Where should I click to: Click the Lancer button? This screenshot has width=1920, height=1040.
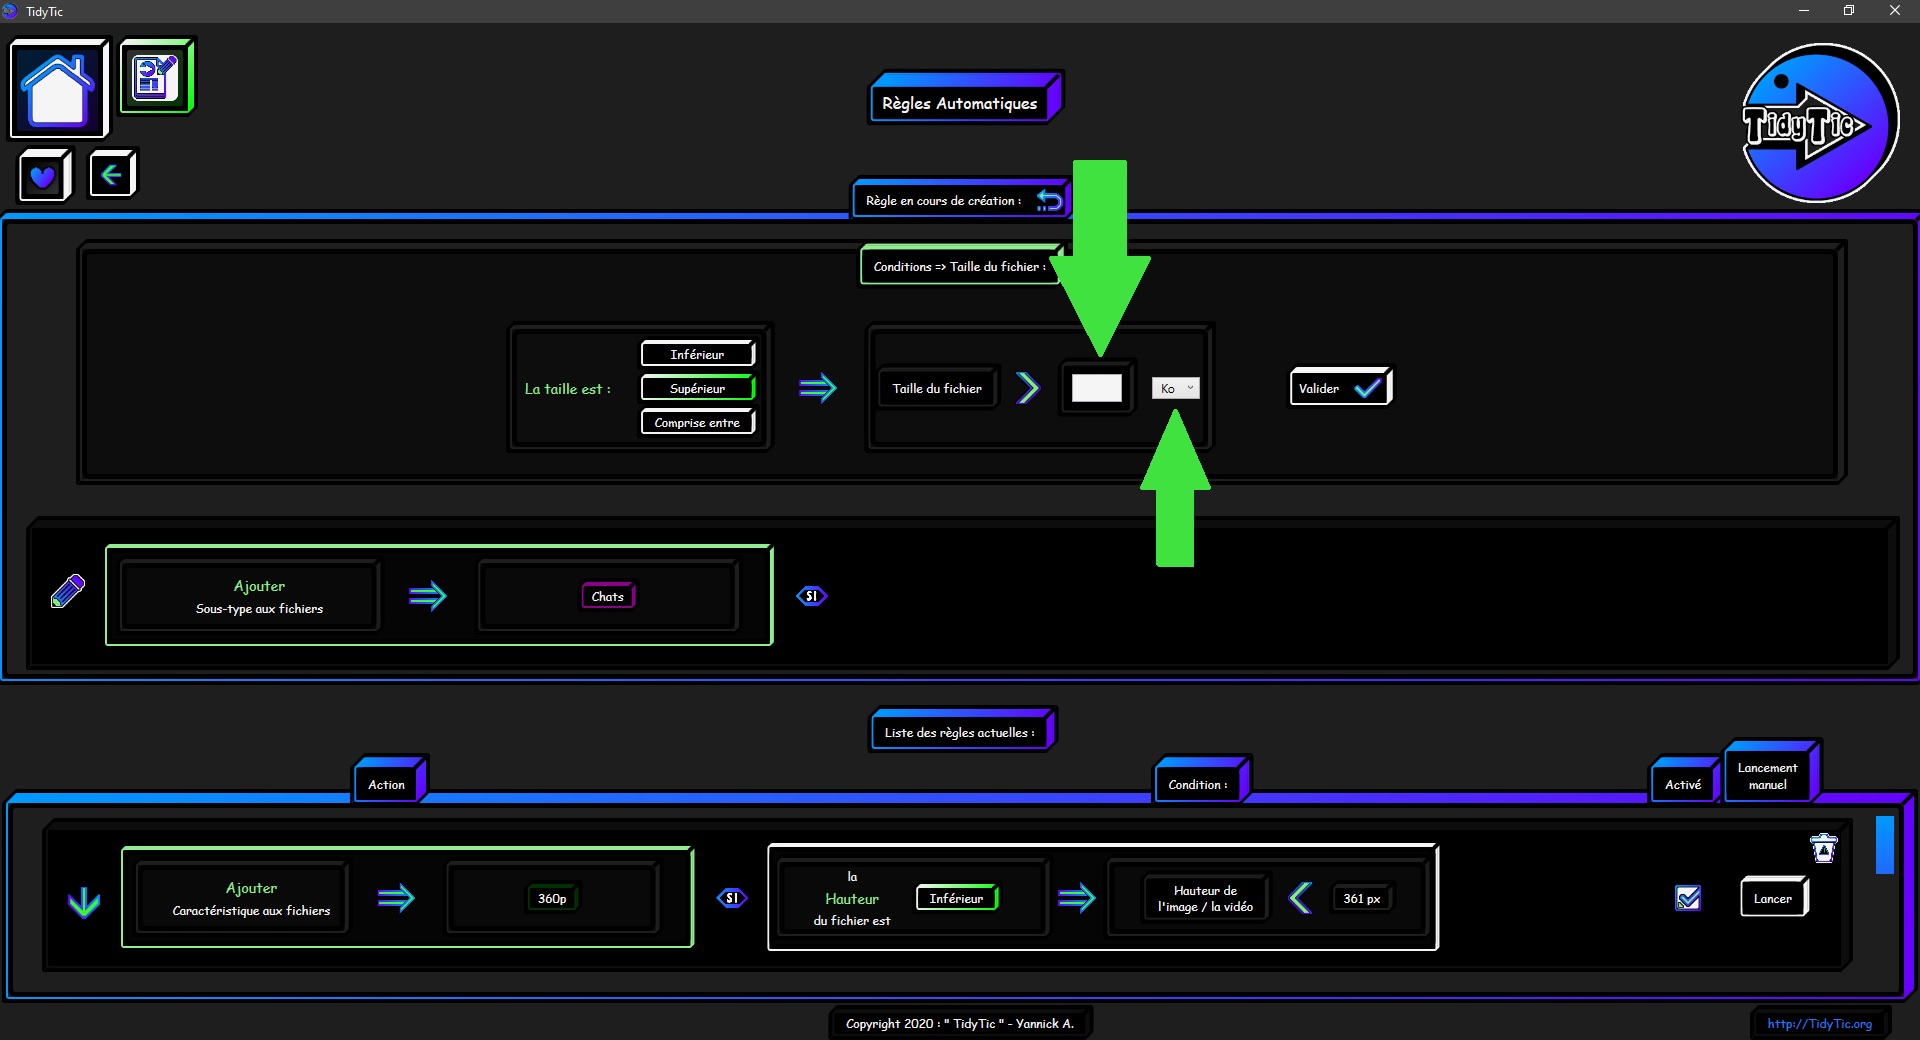pos(1773,898)
